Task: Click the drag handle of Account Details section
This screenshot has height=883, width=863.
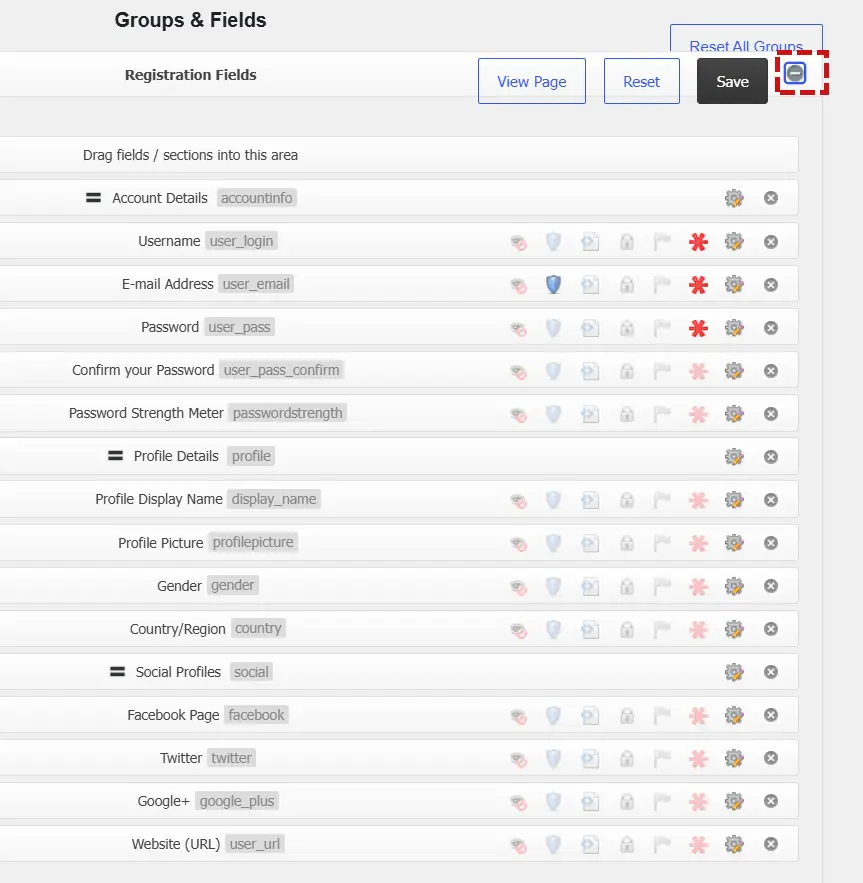Action: tap(94, 198)
